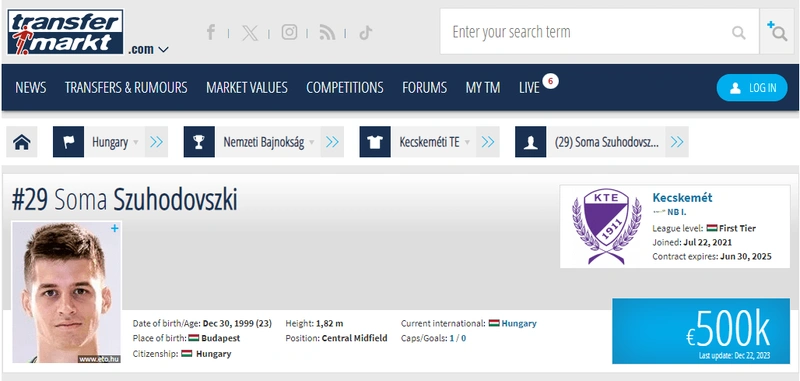Click the Dec 30, 1999 (23) birth date
The width and height of the screenshot is (800, 381).
[237, 323]
